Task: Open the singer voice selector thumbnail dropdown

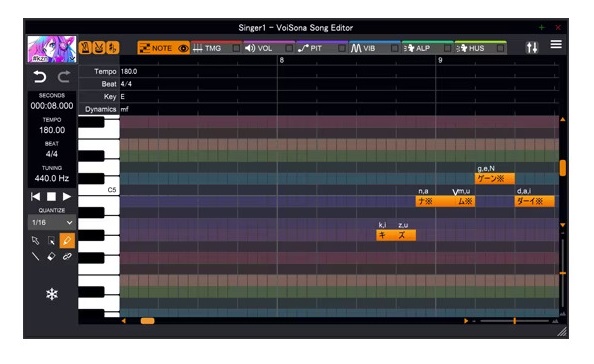Action: [x=52, y=49]
